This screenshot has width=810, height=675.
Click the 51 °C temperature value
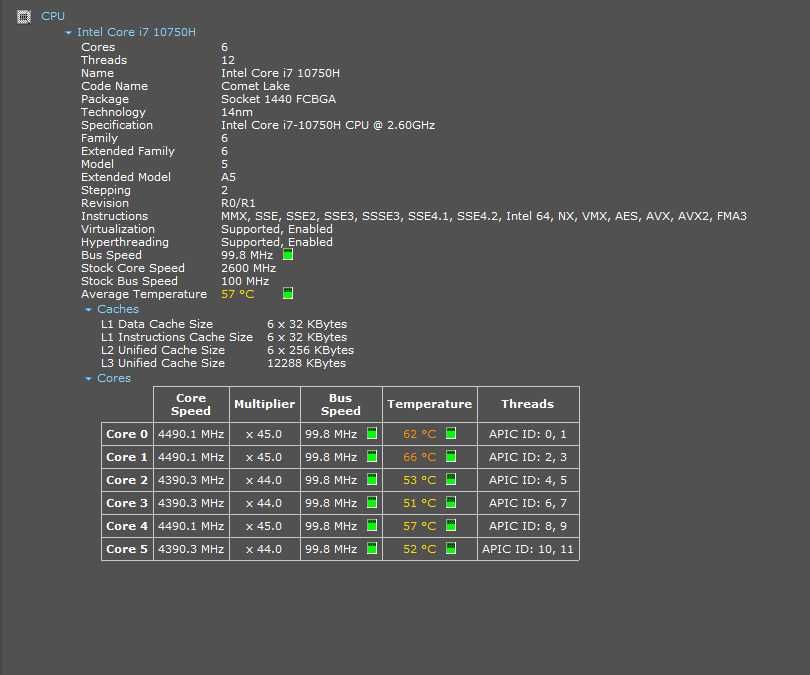coord(419,503)
